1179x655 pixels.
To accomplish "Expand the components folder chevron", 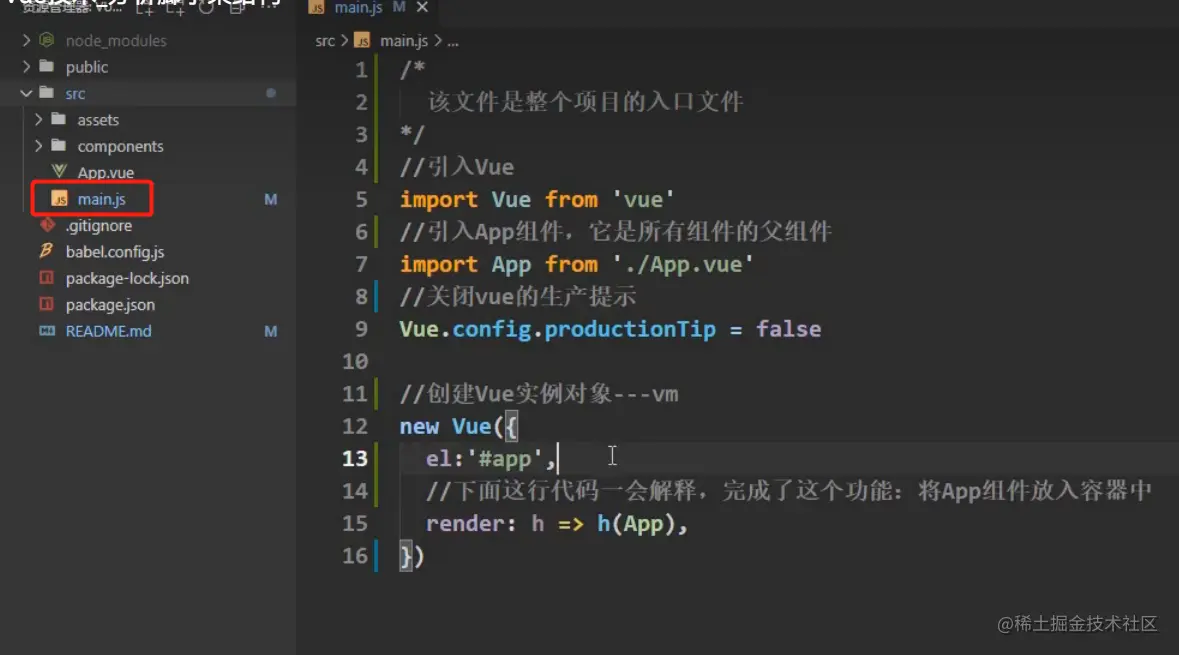I will point(38,146).
